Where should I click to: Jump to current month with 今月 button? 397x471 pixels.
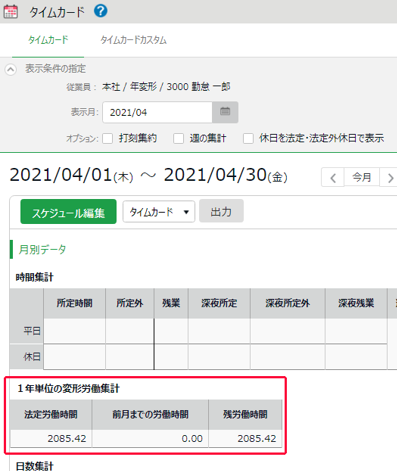[x=362, y=178]
